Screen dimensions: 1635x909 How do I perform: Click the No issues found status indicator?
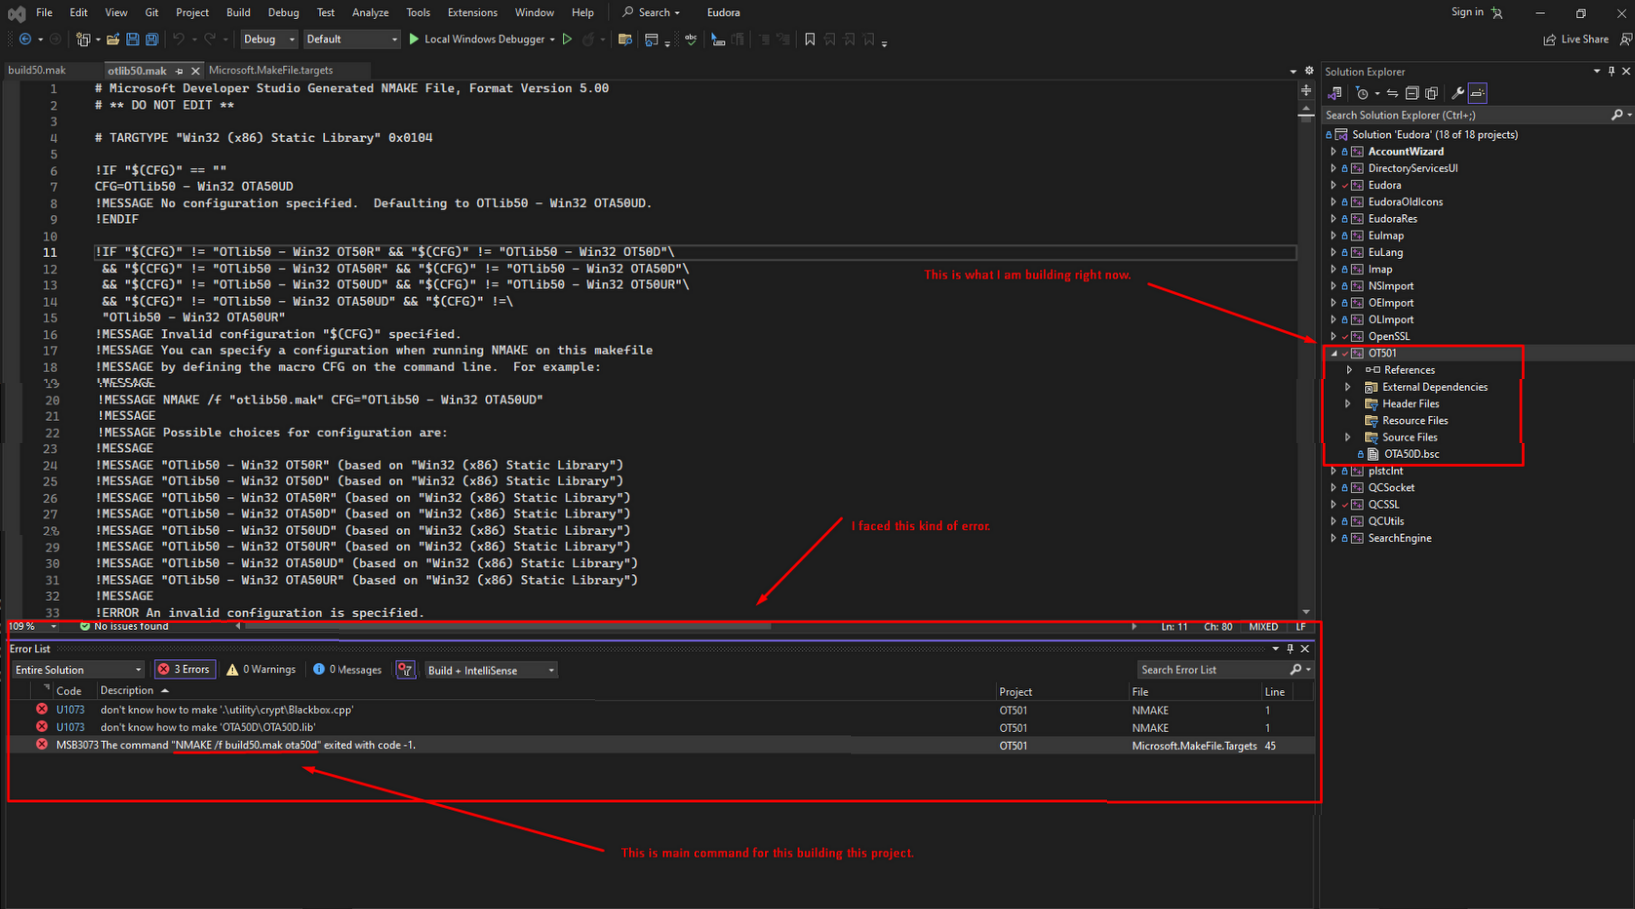point(124,627)
